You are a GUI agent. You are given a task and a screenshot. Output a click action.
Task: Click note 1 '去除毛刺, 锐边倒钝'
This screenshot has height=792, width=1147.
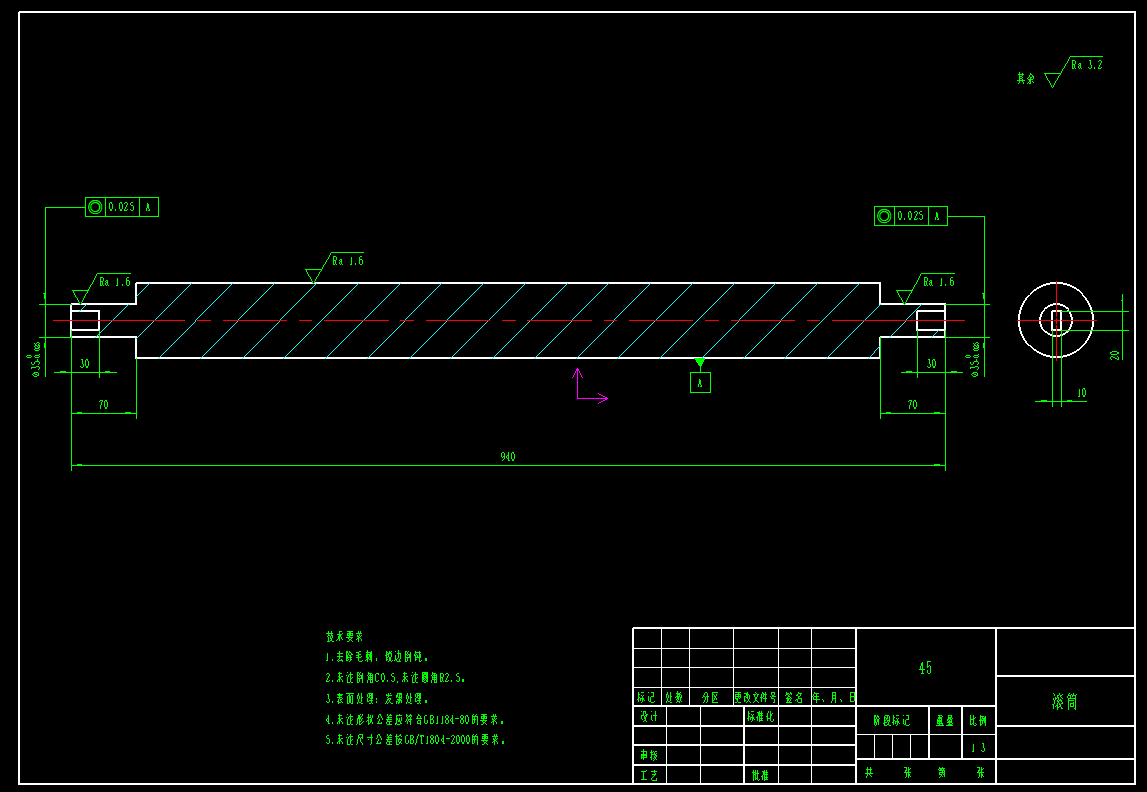(x=377, y=657)
